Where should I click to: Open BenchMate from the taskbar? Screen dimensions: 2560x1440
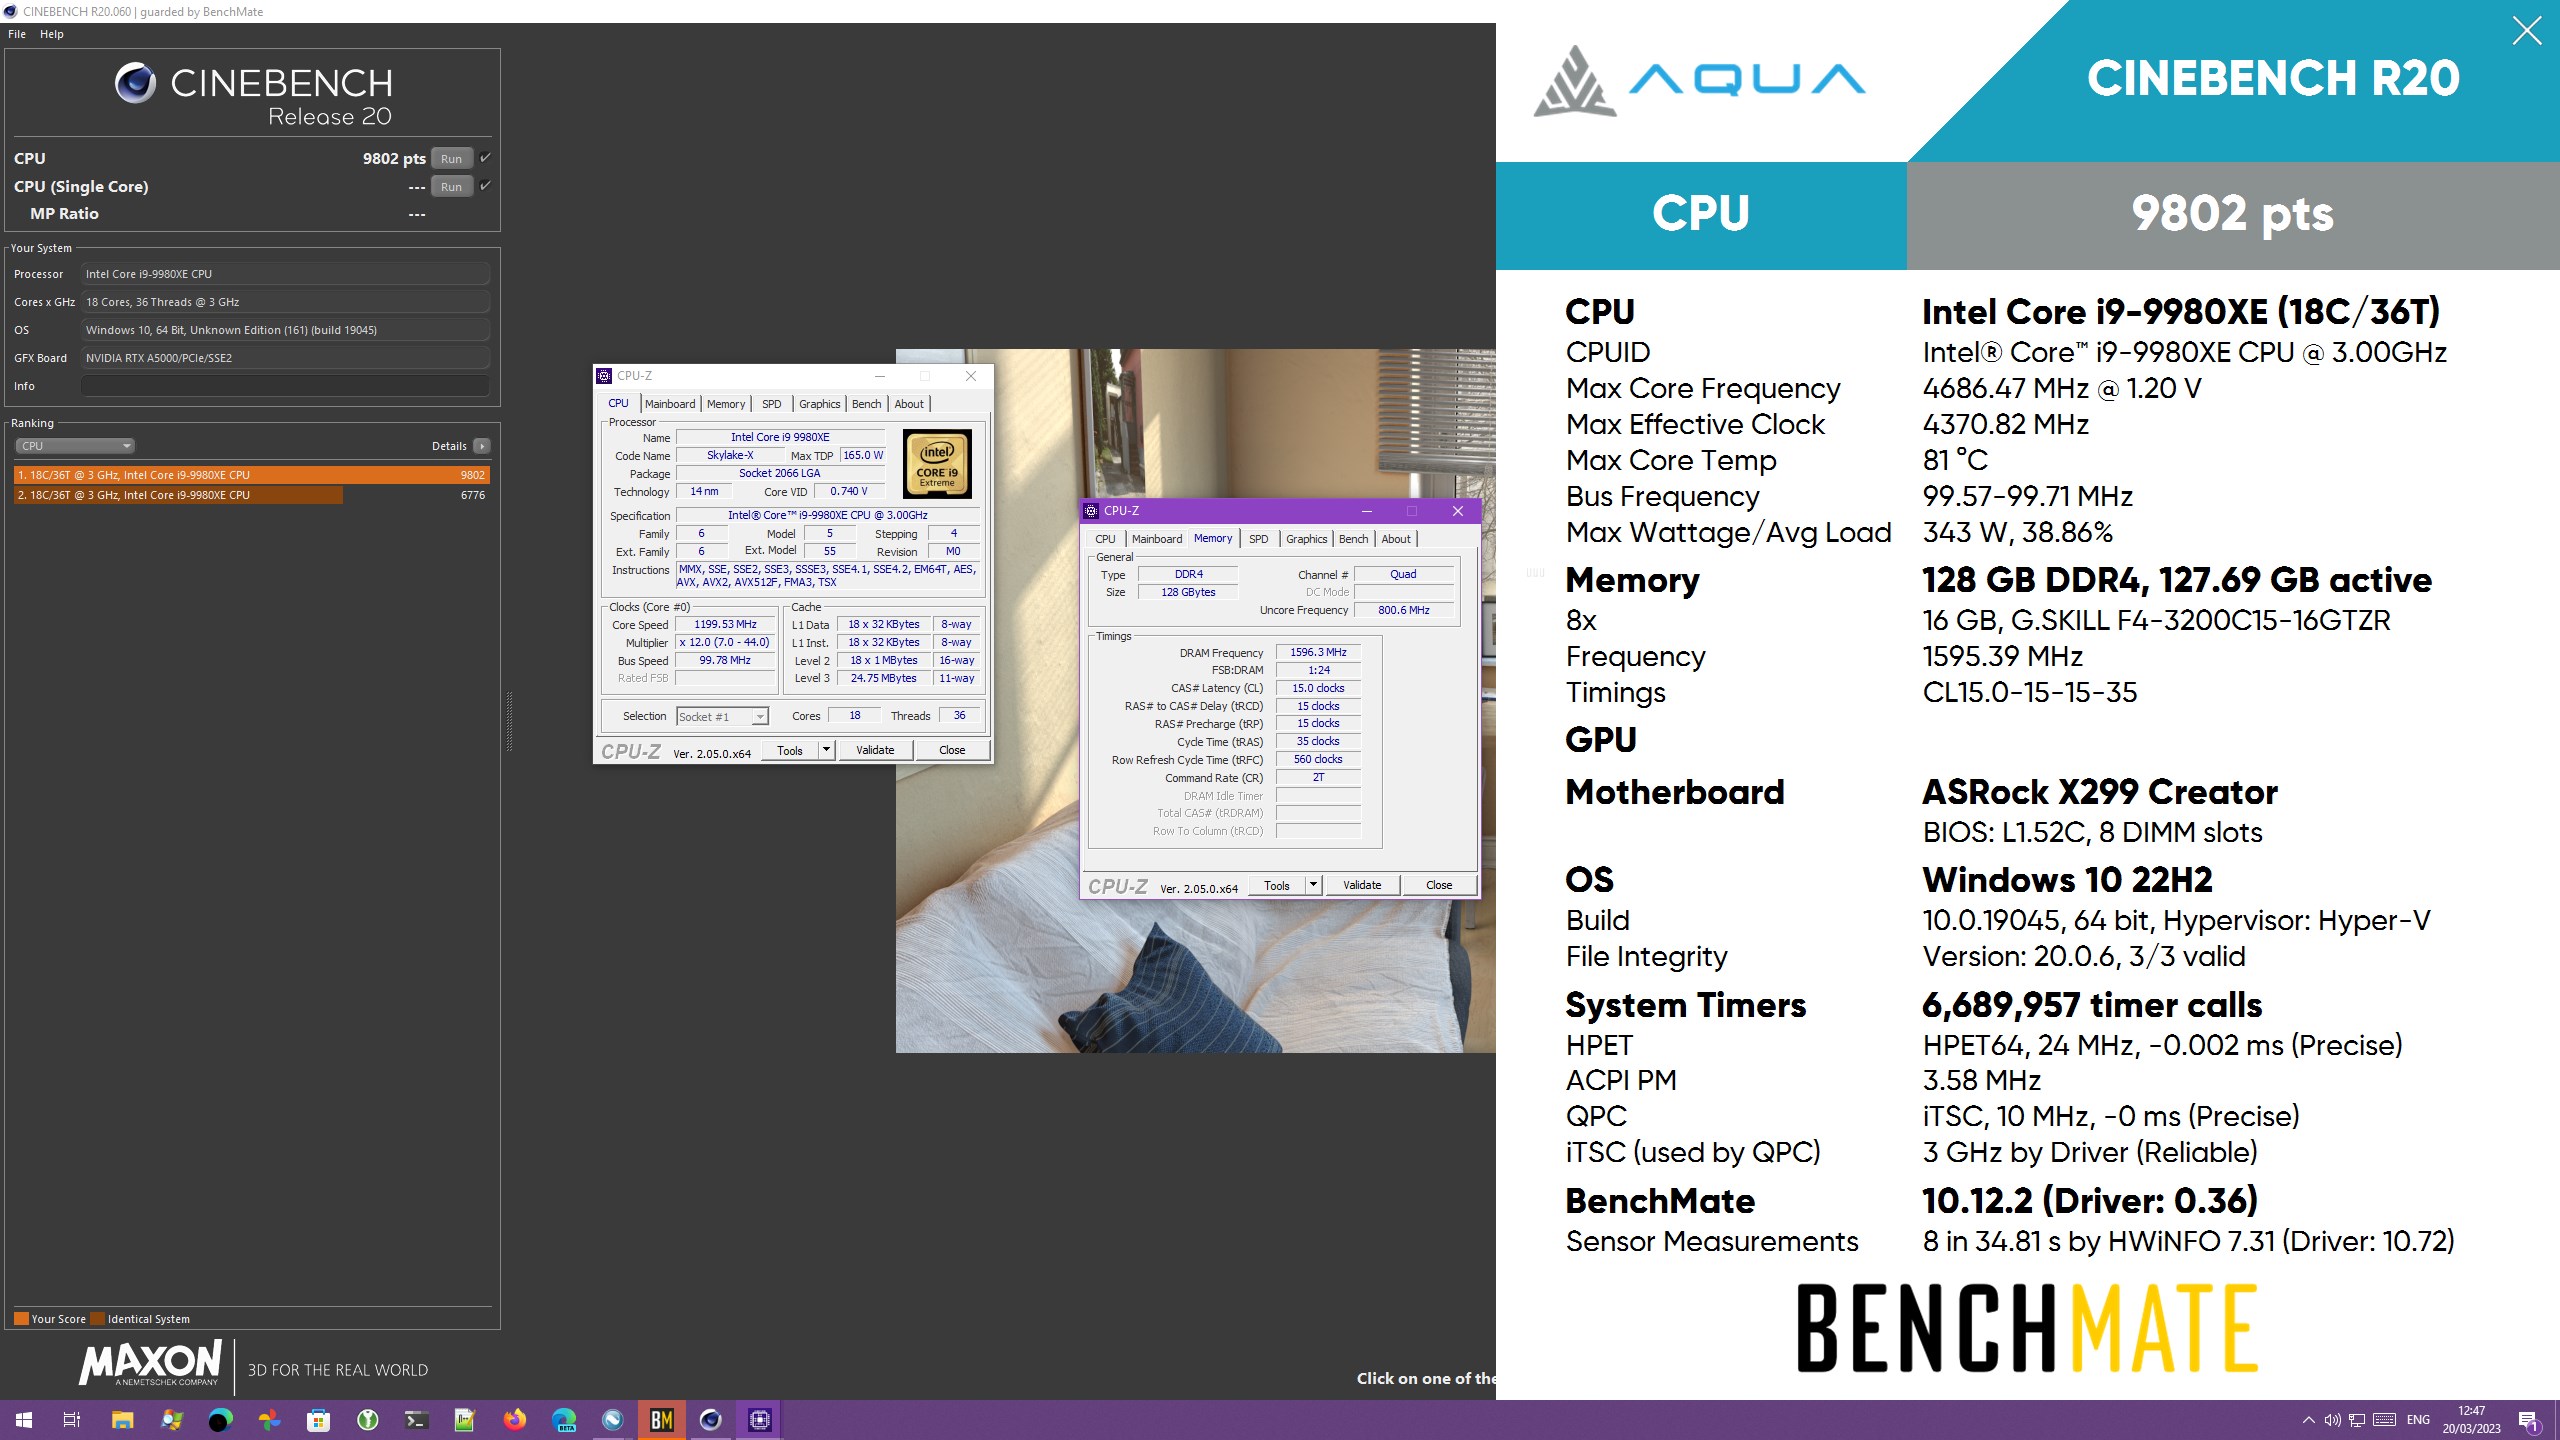[662, 1419]
